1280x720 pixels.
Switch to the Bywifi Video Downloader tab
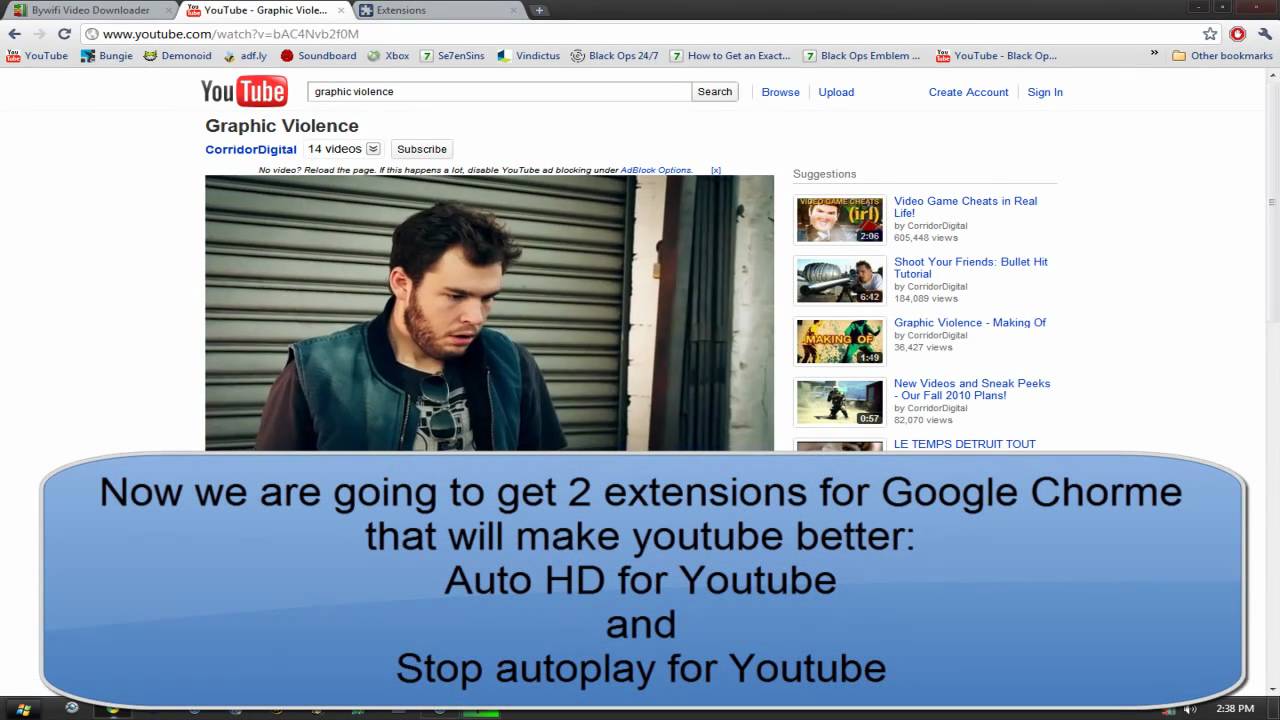pyautogui.click(x=90, y=10)
